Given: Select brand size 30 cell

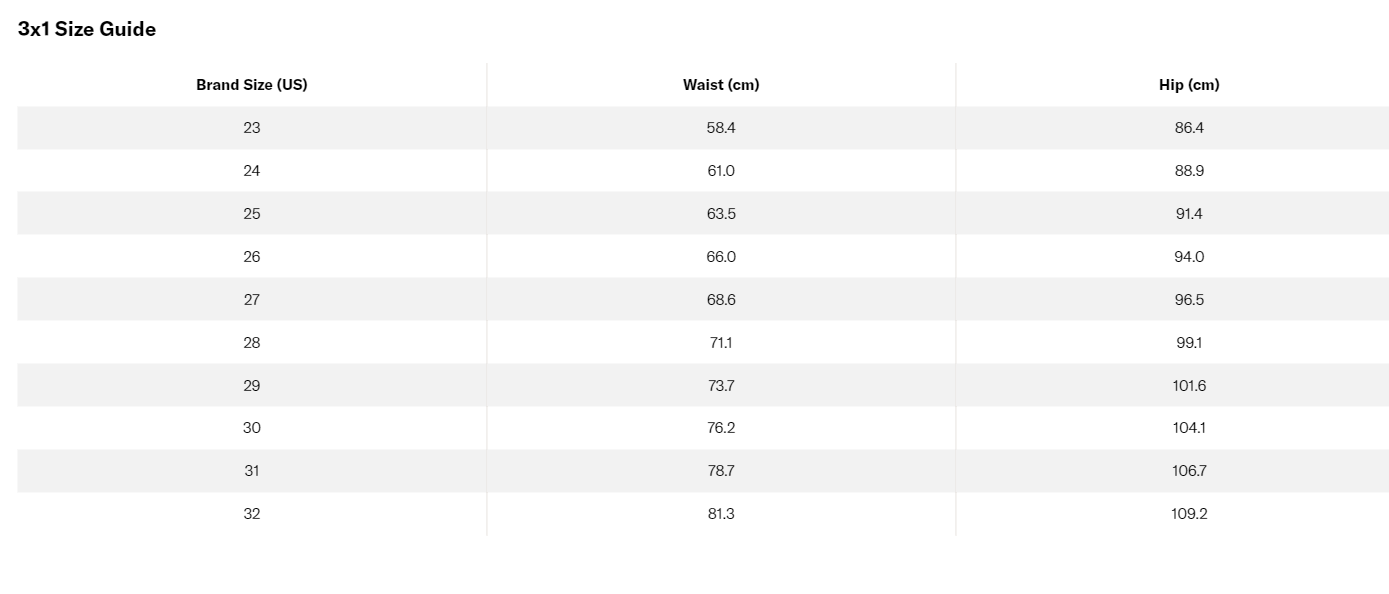Looking at the screenshot, I should click(251, 428).
